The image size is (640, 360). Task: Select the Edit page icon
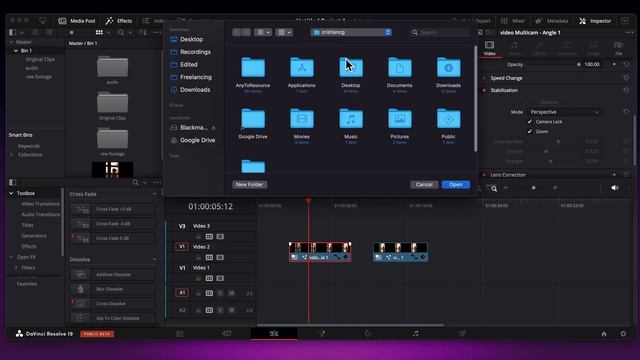click(274, 333)
